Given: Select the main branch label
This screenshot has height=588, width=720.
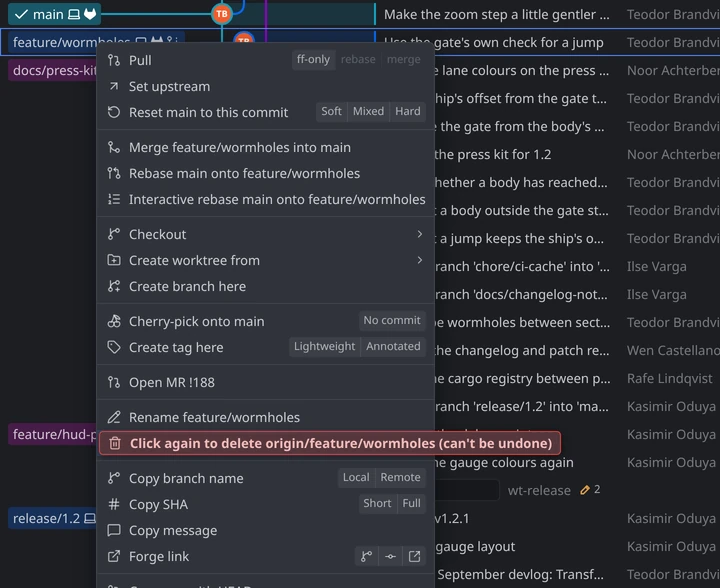Looking at the screenshot, I should click(54, 15).
